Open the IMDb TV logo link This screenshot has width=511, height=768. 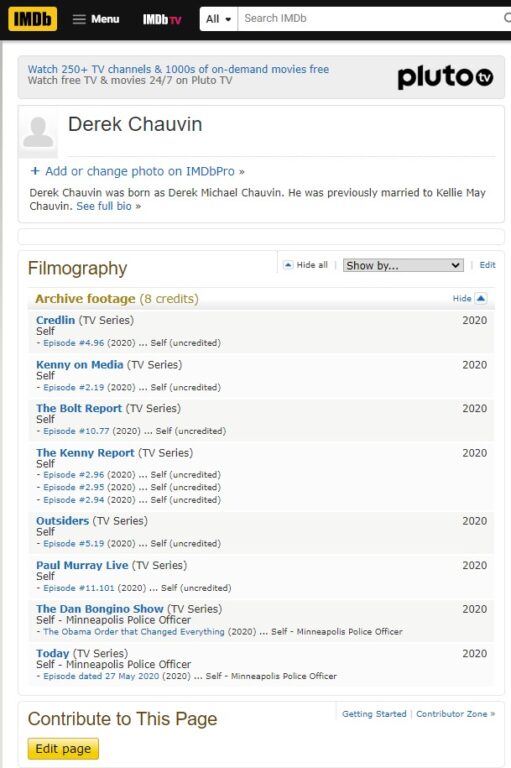(162, 20)
